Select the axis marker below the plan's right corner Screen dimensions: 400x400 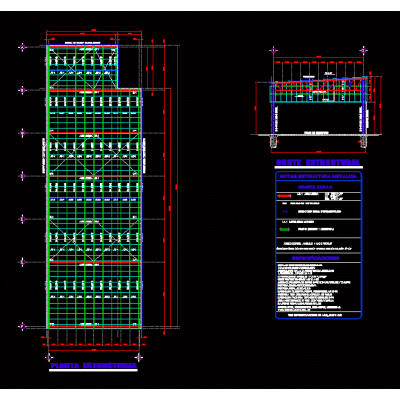point(139,357)
